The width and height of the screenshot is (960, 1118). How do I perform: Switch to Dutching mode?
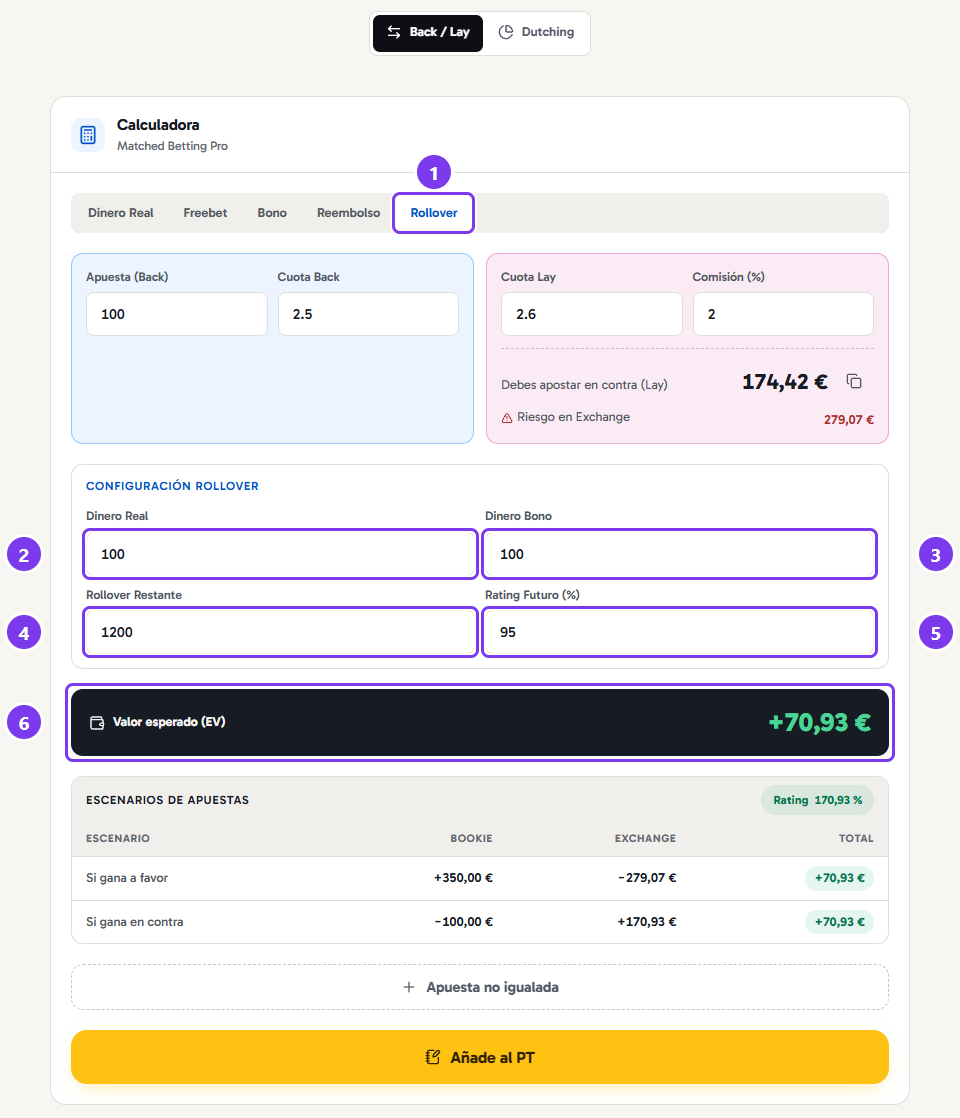click(536, 32)
